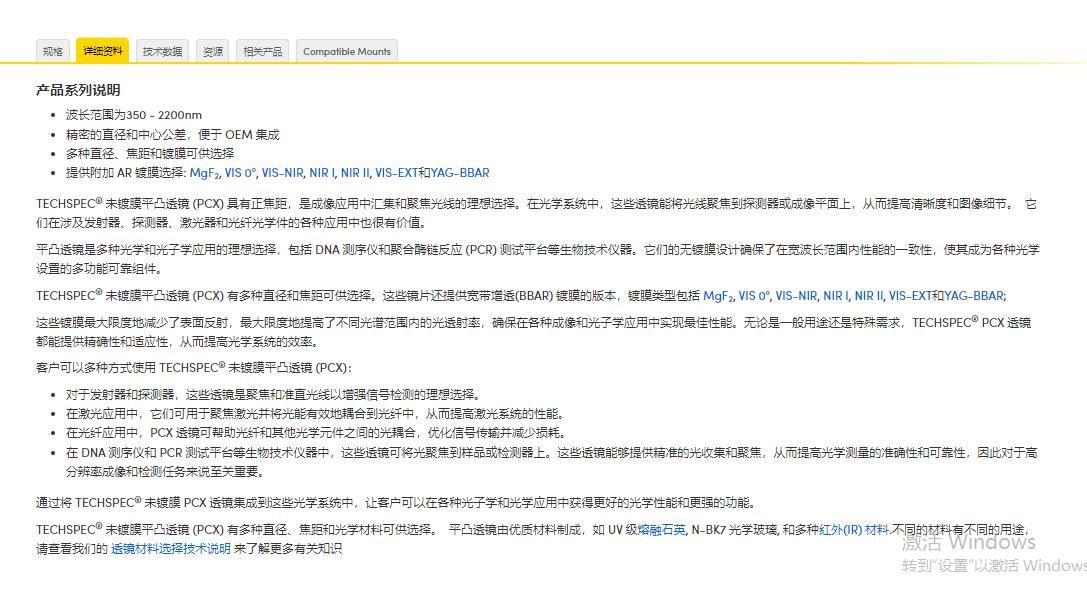Switch to the 资源 tab
The height and width of the screenshot is (593, 1087).
212,51
